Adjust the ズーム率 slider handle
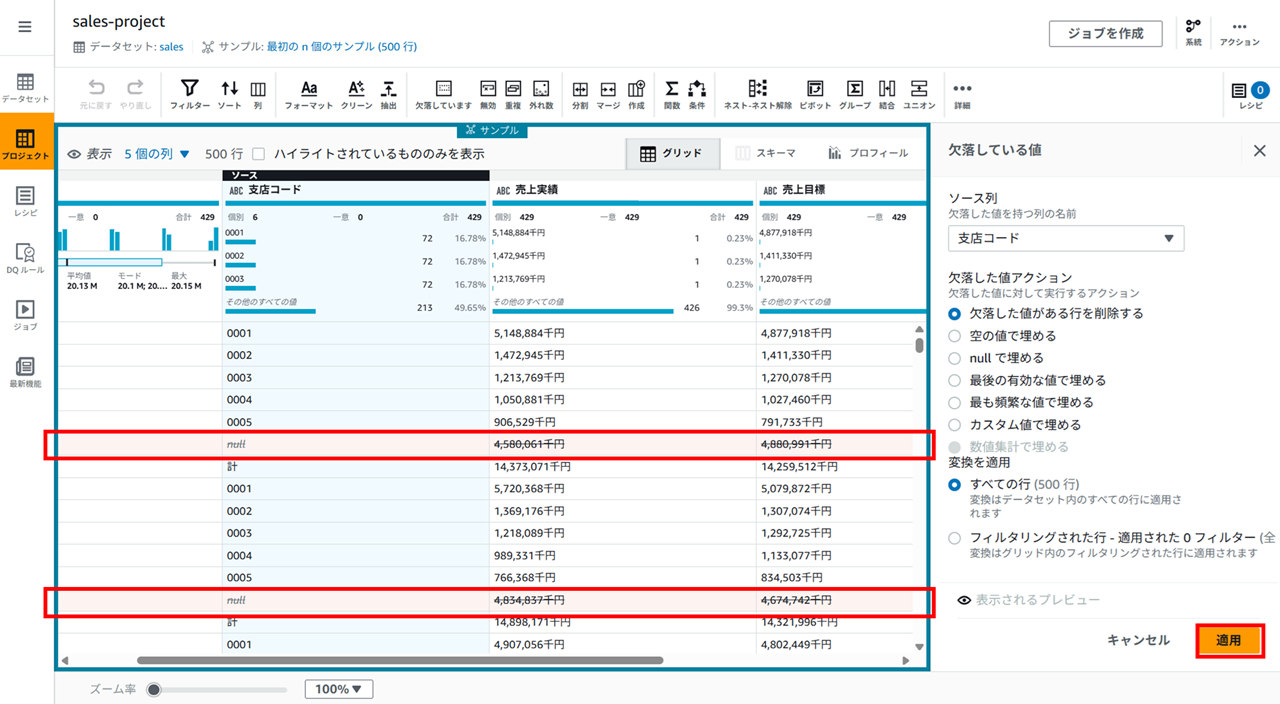 154,689
